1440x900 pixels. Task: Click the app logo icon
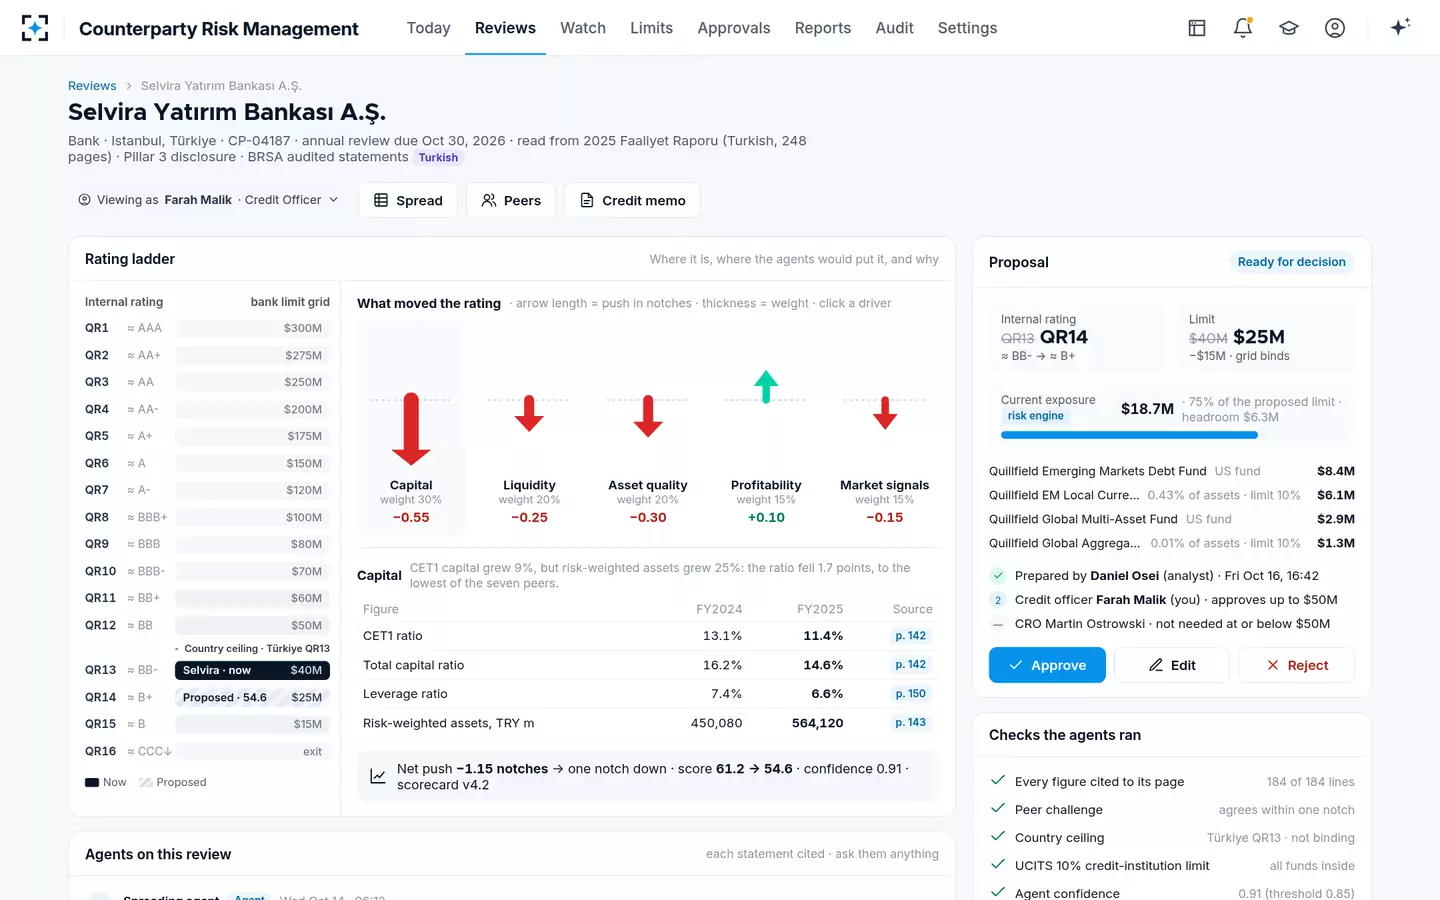click(35, 28)
